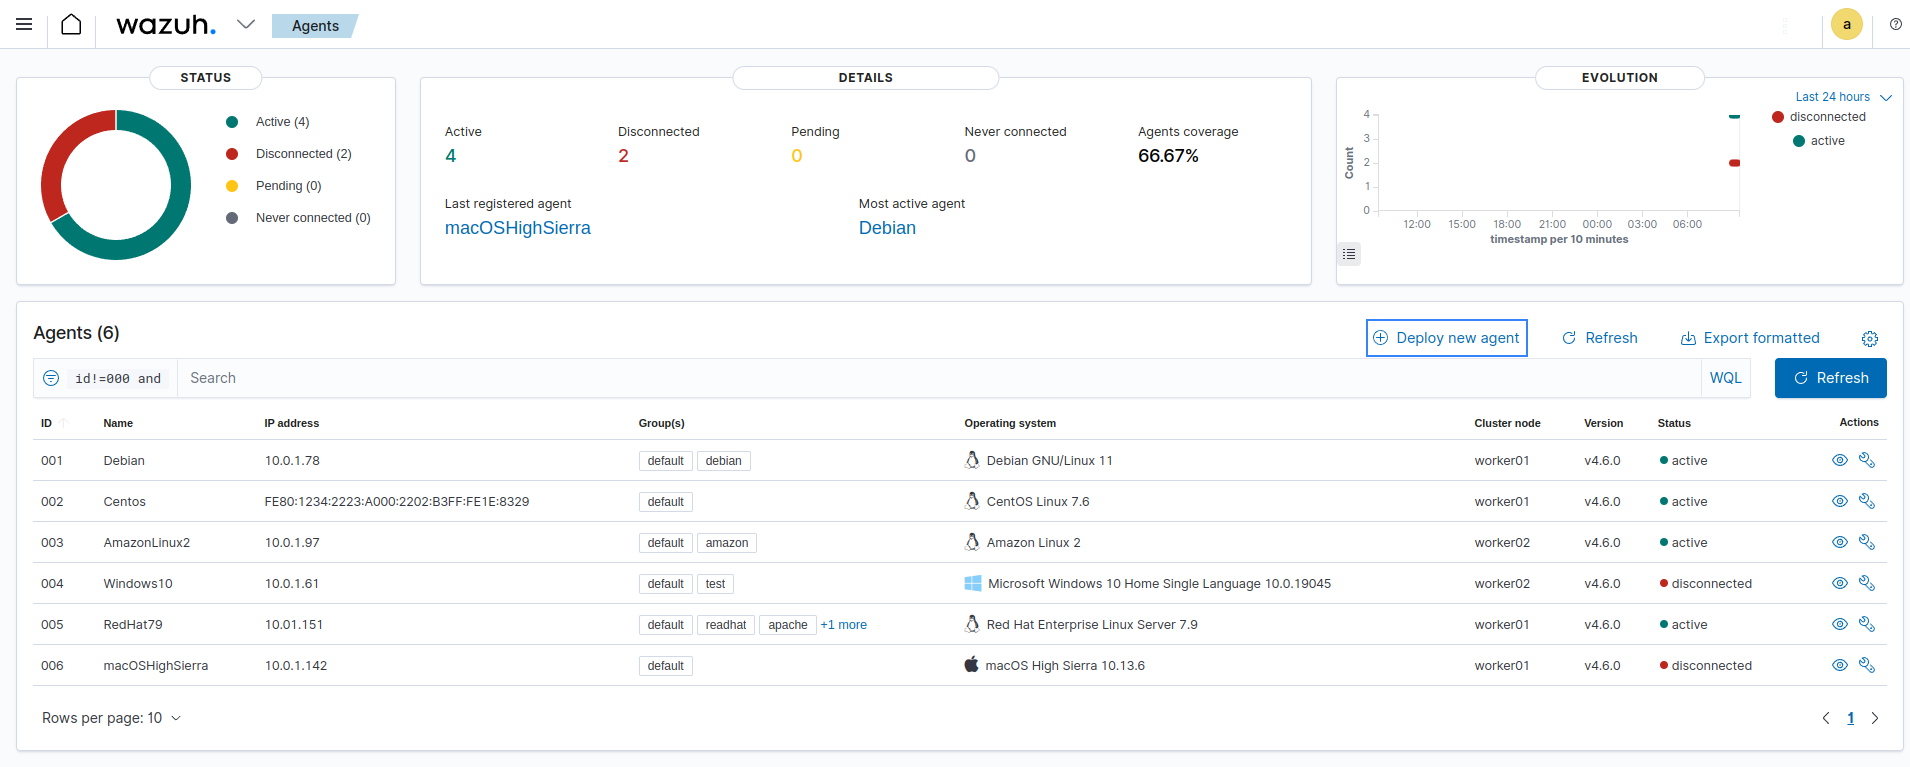1910x767 pixels.
Task: Go to next page arrow
Action: [x=1875, y=718]
